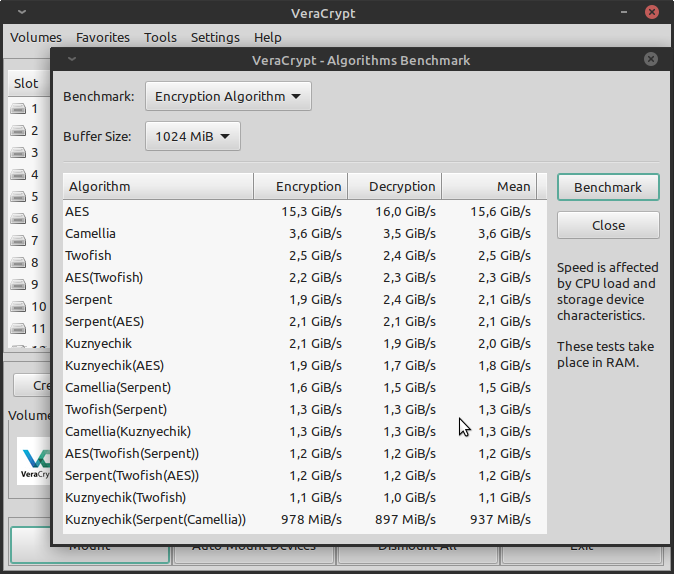Viewport: 674px width, 574px height.
Task: Select the drive icon for slot 2
Action: click(x=18, y=131)
